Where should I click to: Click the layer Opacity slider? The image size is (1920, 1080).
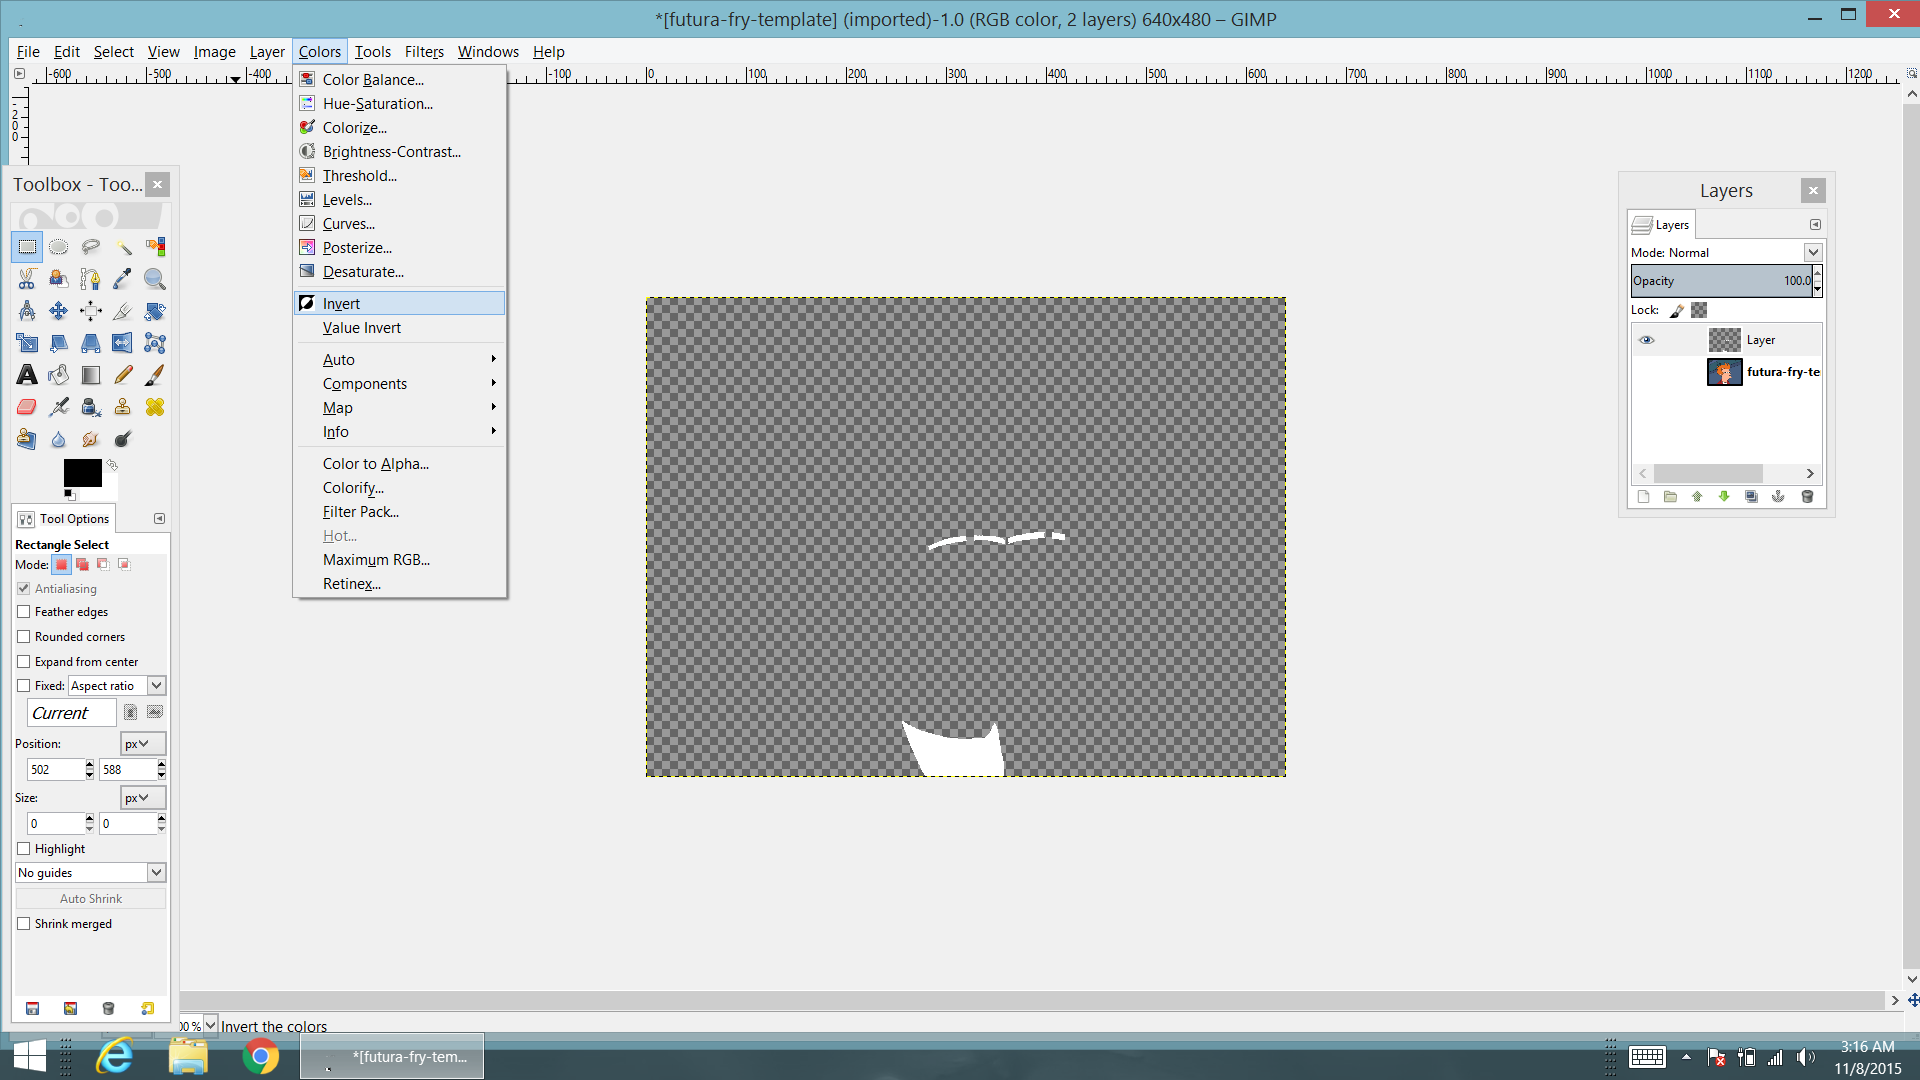click(1721, 281)
